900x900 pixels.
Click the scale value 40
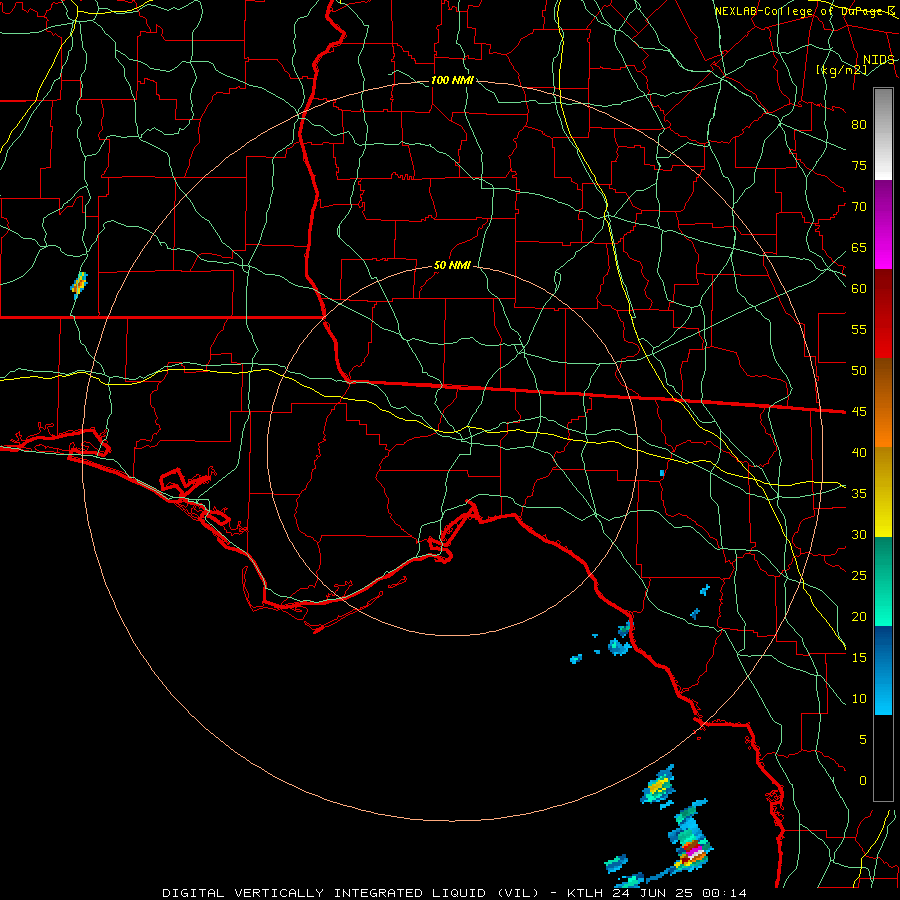click(859, 452)
